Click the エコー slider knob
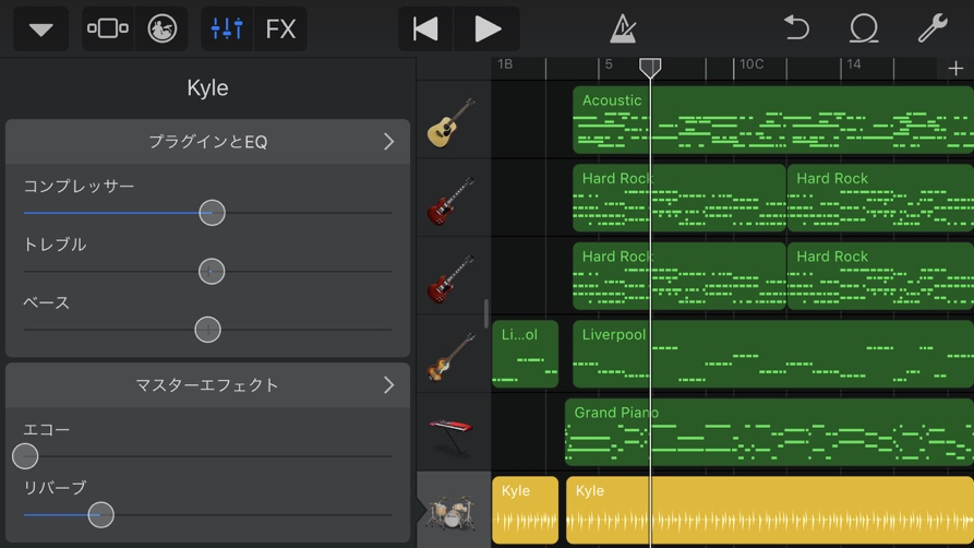 tap(25, 457)
